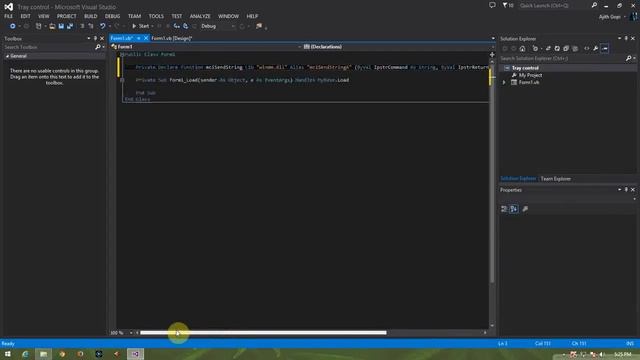The width and height of the screenshot is (640, 360).
Task: Open the feedback chat bubble icon
Action: 492,5
